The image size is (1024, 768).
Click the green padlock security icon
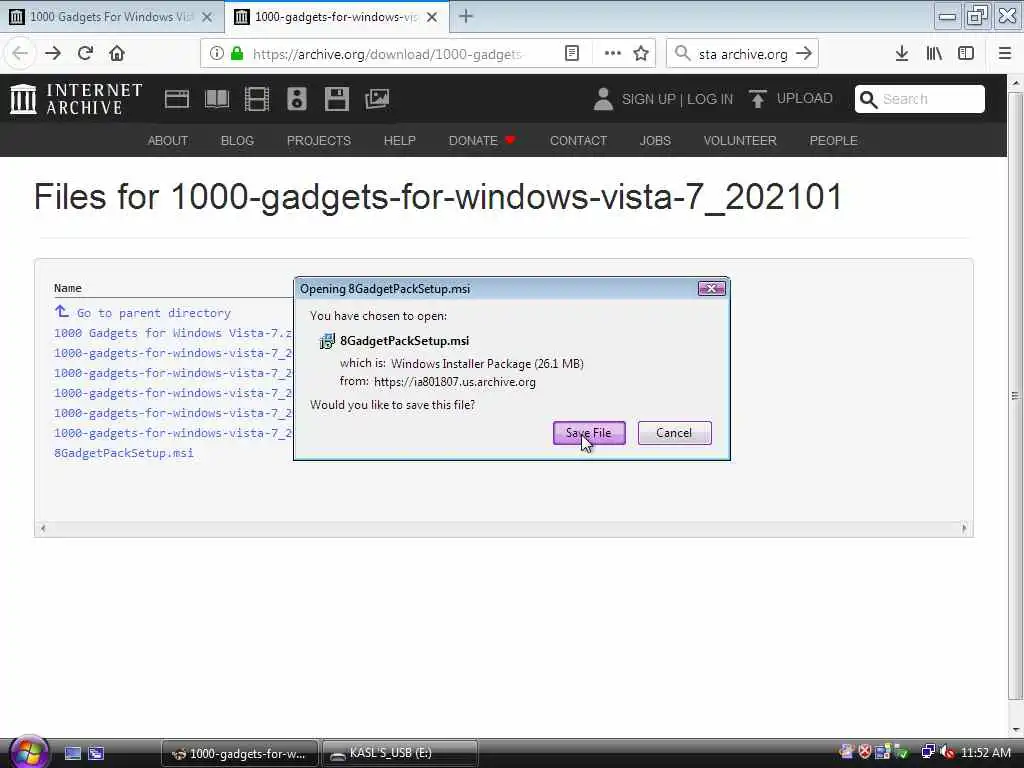[237, 54]
